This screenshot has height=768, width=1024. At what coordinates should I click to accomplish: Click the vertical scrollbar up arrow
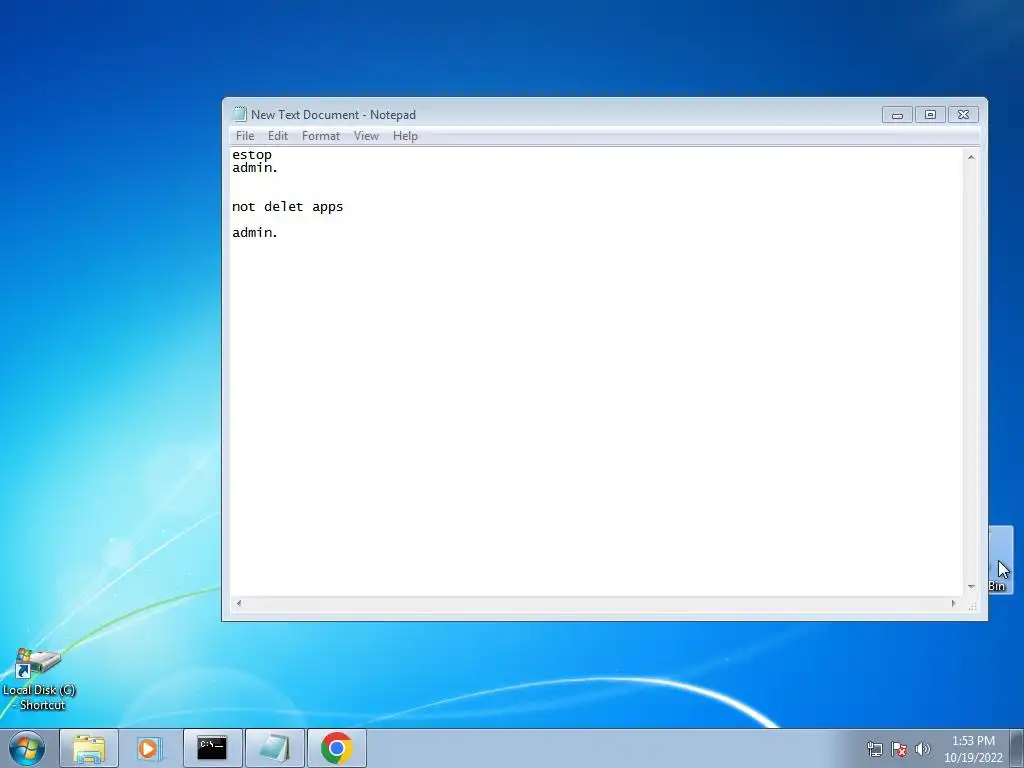[x=971, y=157]
